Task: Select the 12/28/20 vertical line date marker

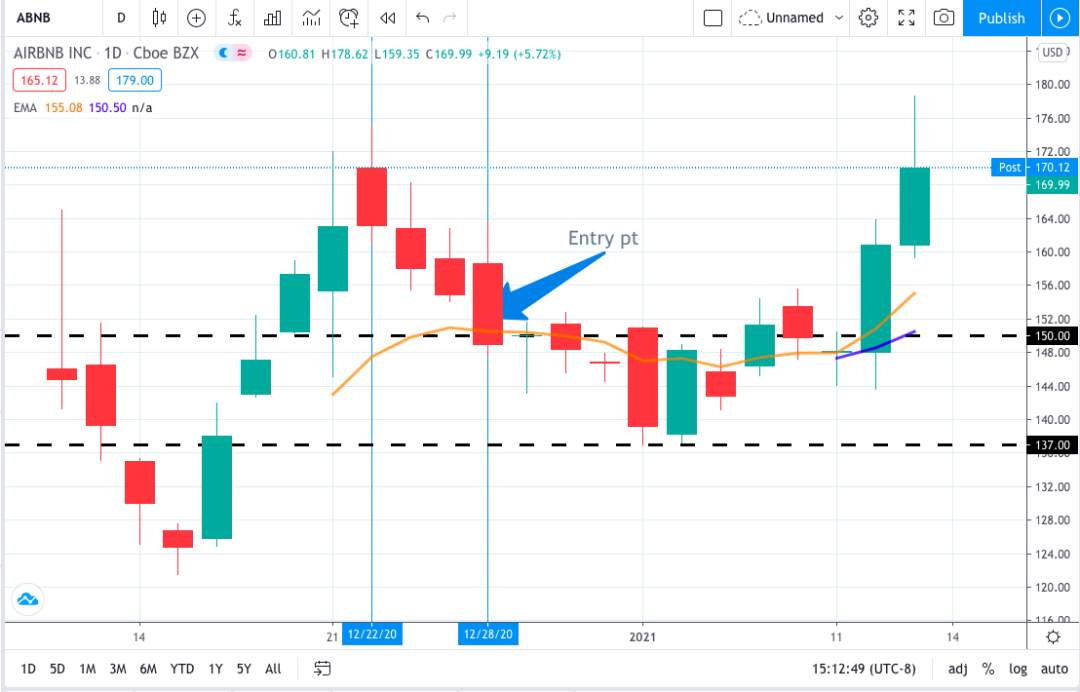Action: coord(488,634)
